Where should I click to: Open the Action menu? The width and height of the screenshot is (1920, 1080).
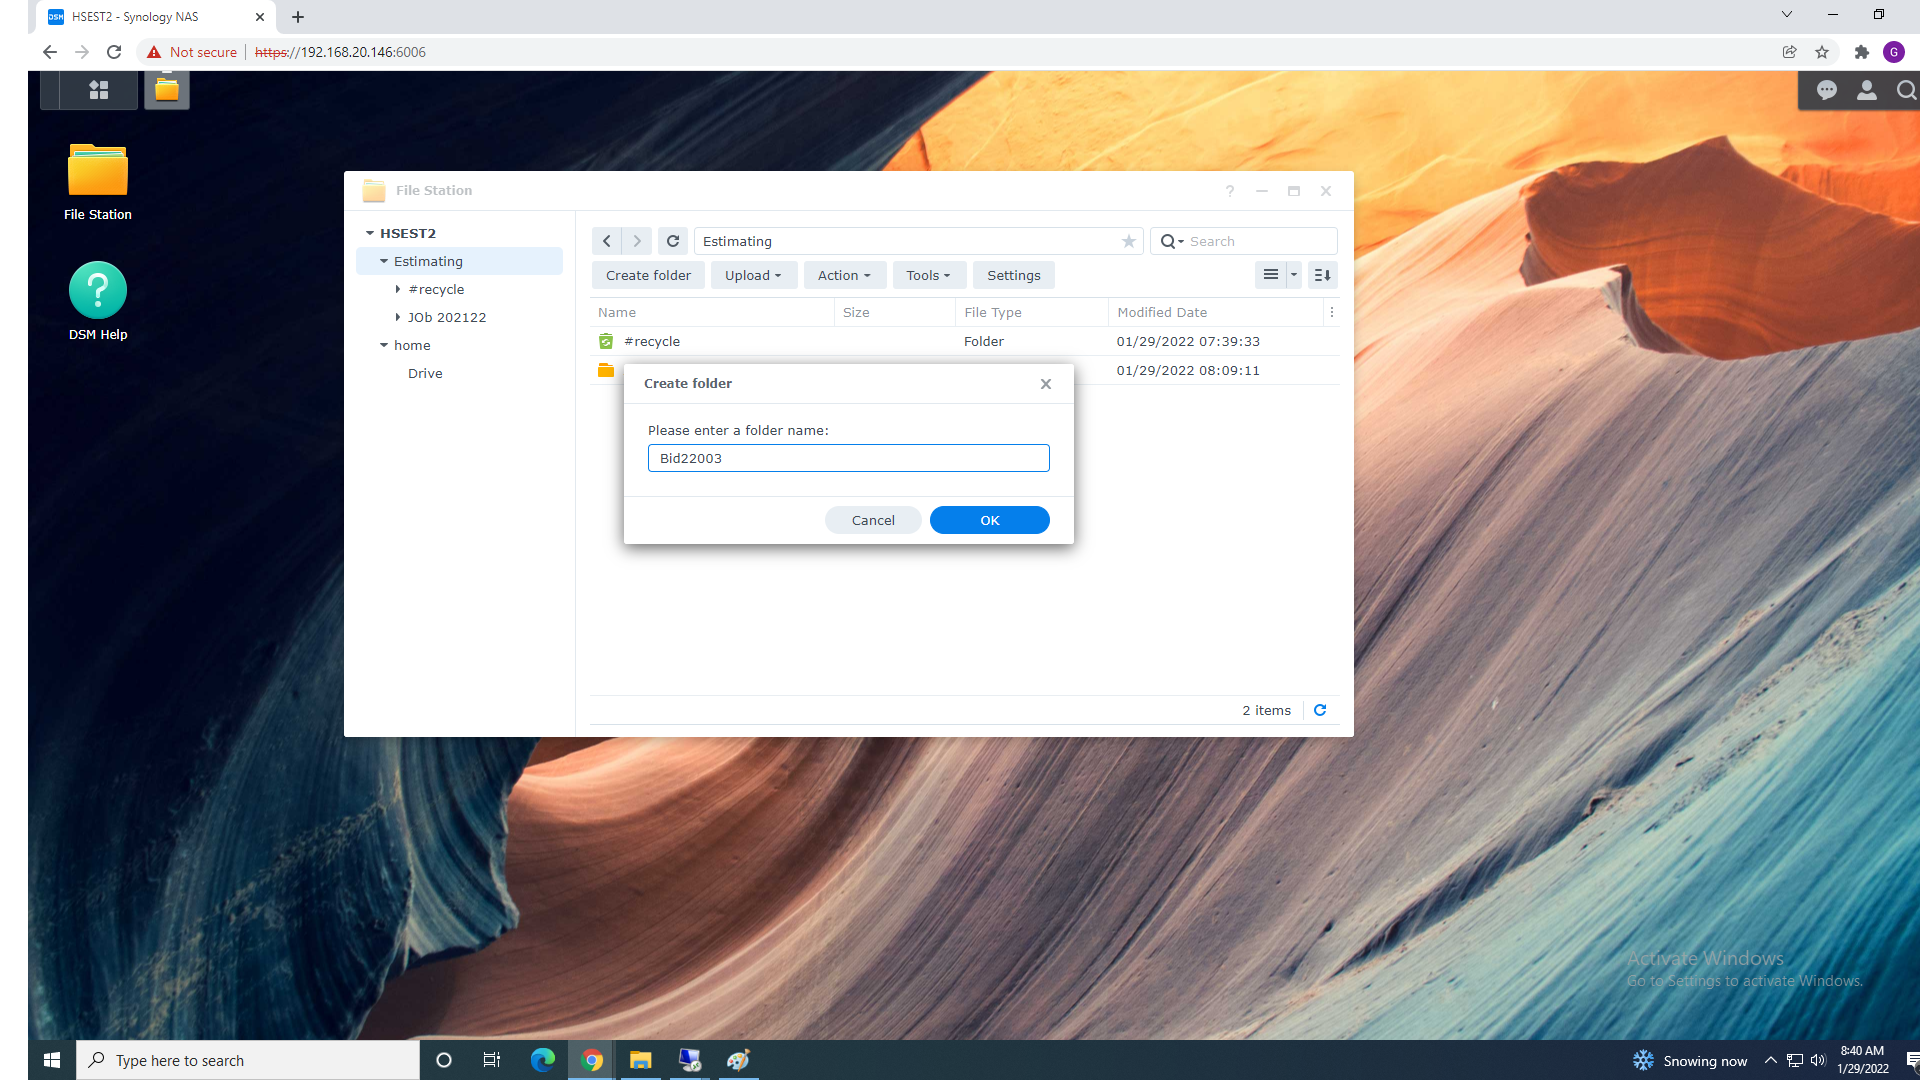click(844, 275)
